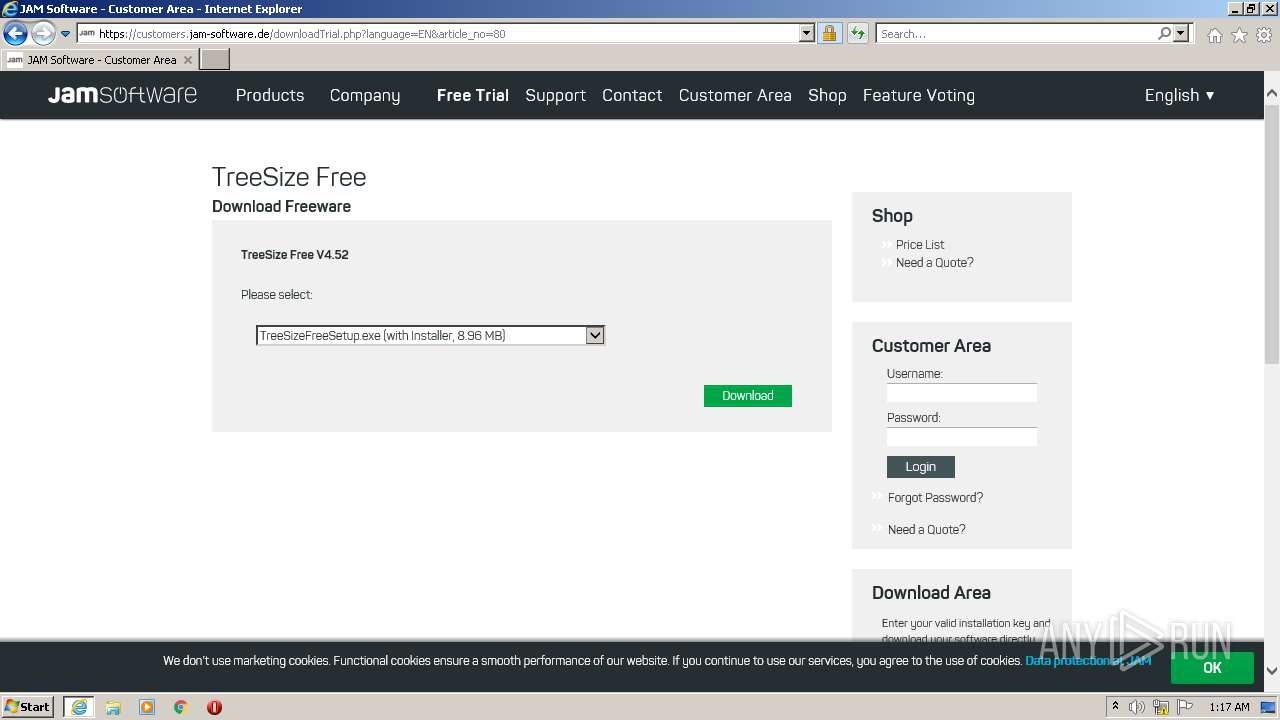Open the media player taskbar icon
Image resolution: width=1280 pixels, height=720 pixels.
click(x=147, y=707)
